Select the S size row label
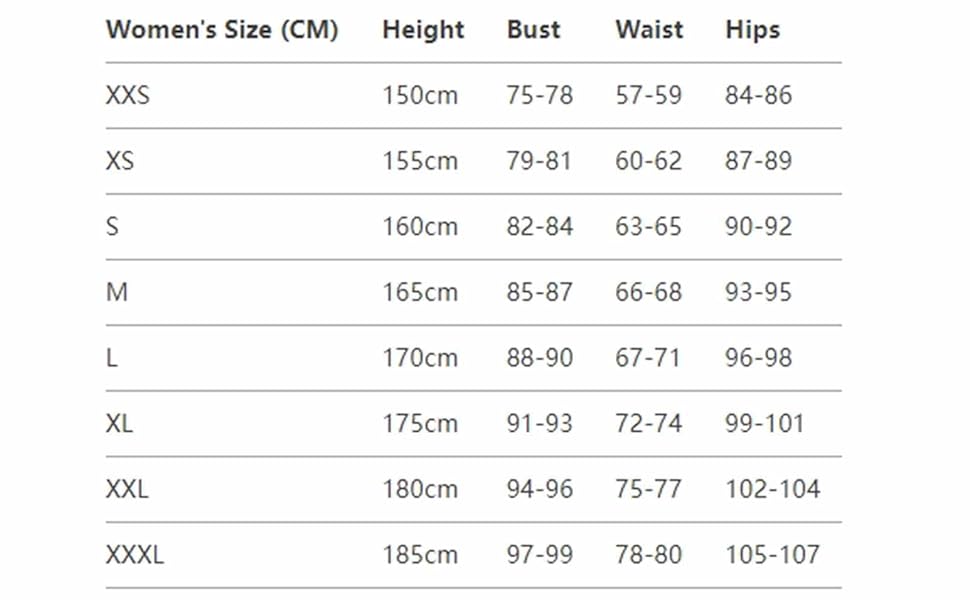This screenshot has height=600, width=970. [112, 226]
